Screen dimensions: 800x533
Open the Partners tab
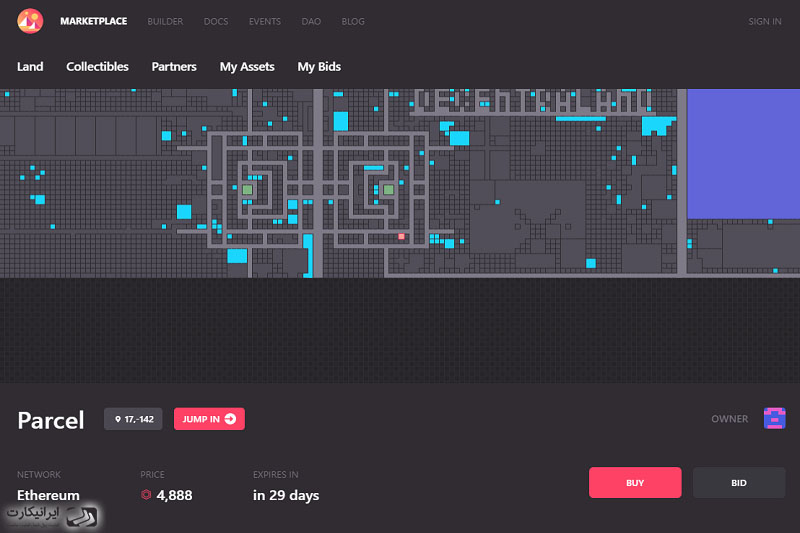(x=174, y=67)
